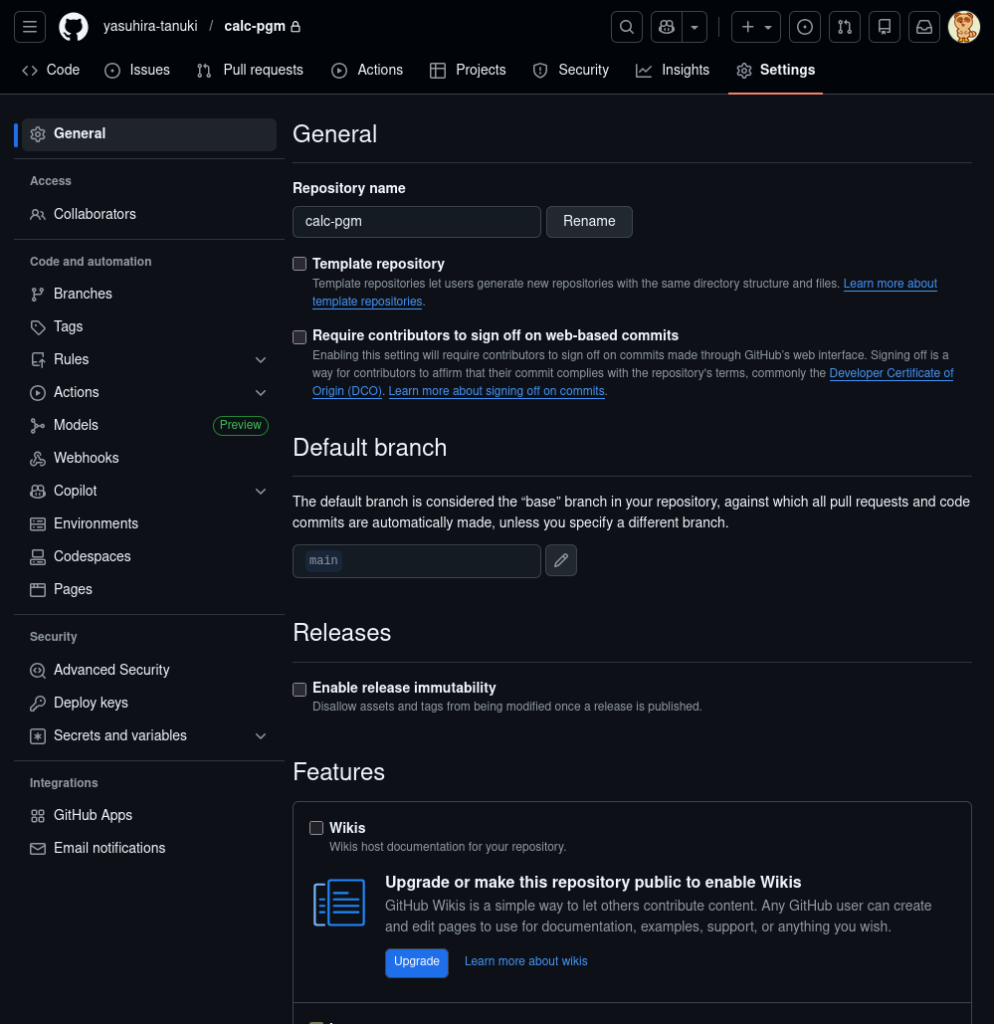Click the GitHub logo icon
Viewport: 994px width, 1024px height.
(73, 27)
